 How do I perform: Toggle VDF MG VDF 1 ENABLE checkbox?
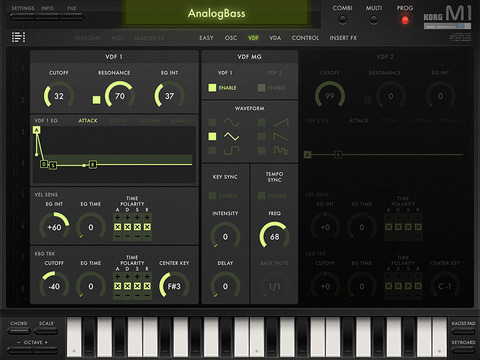click(212, 88)
